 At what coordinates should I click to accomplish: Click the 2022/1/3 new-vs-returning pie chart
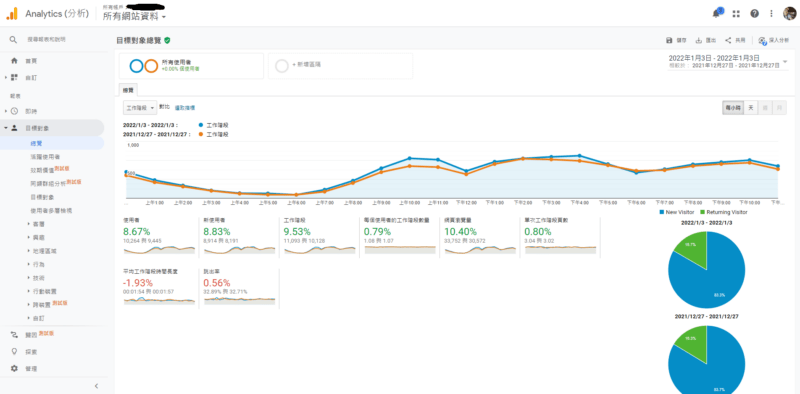pos(707,269)
